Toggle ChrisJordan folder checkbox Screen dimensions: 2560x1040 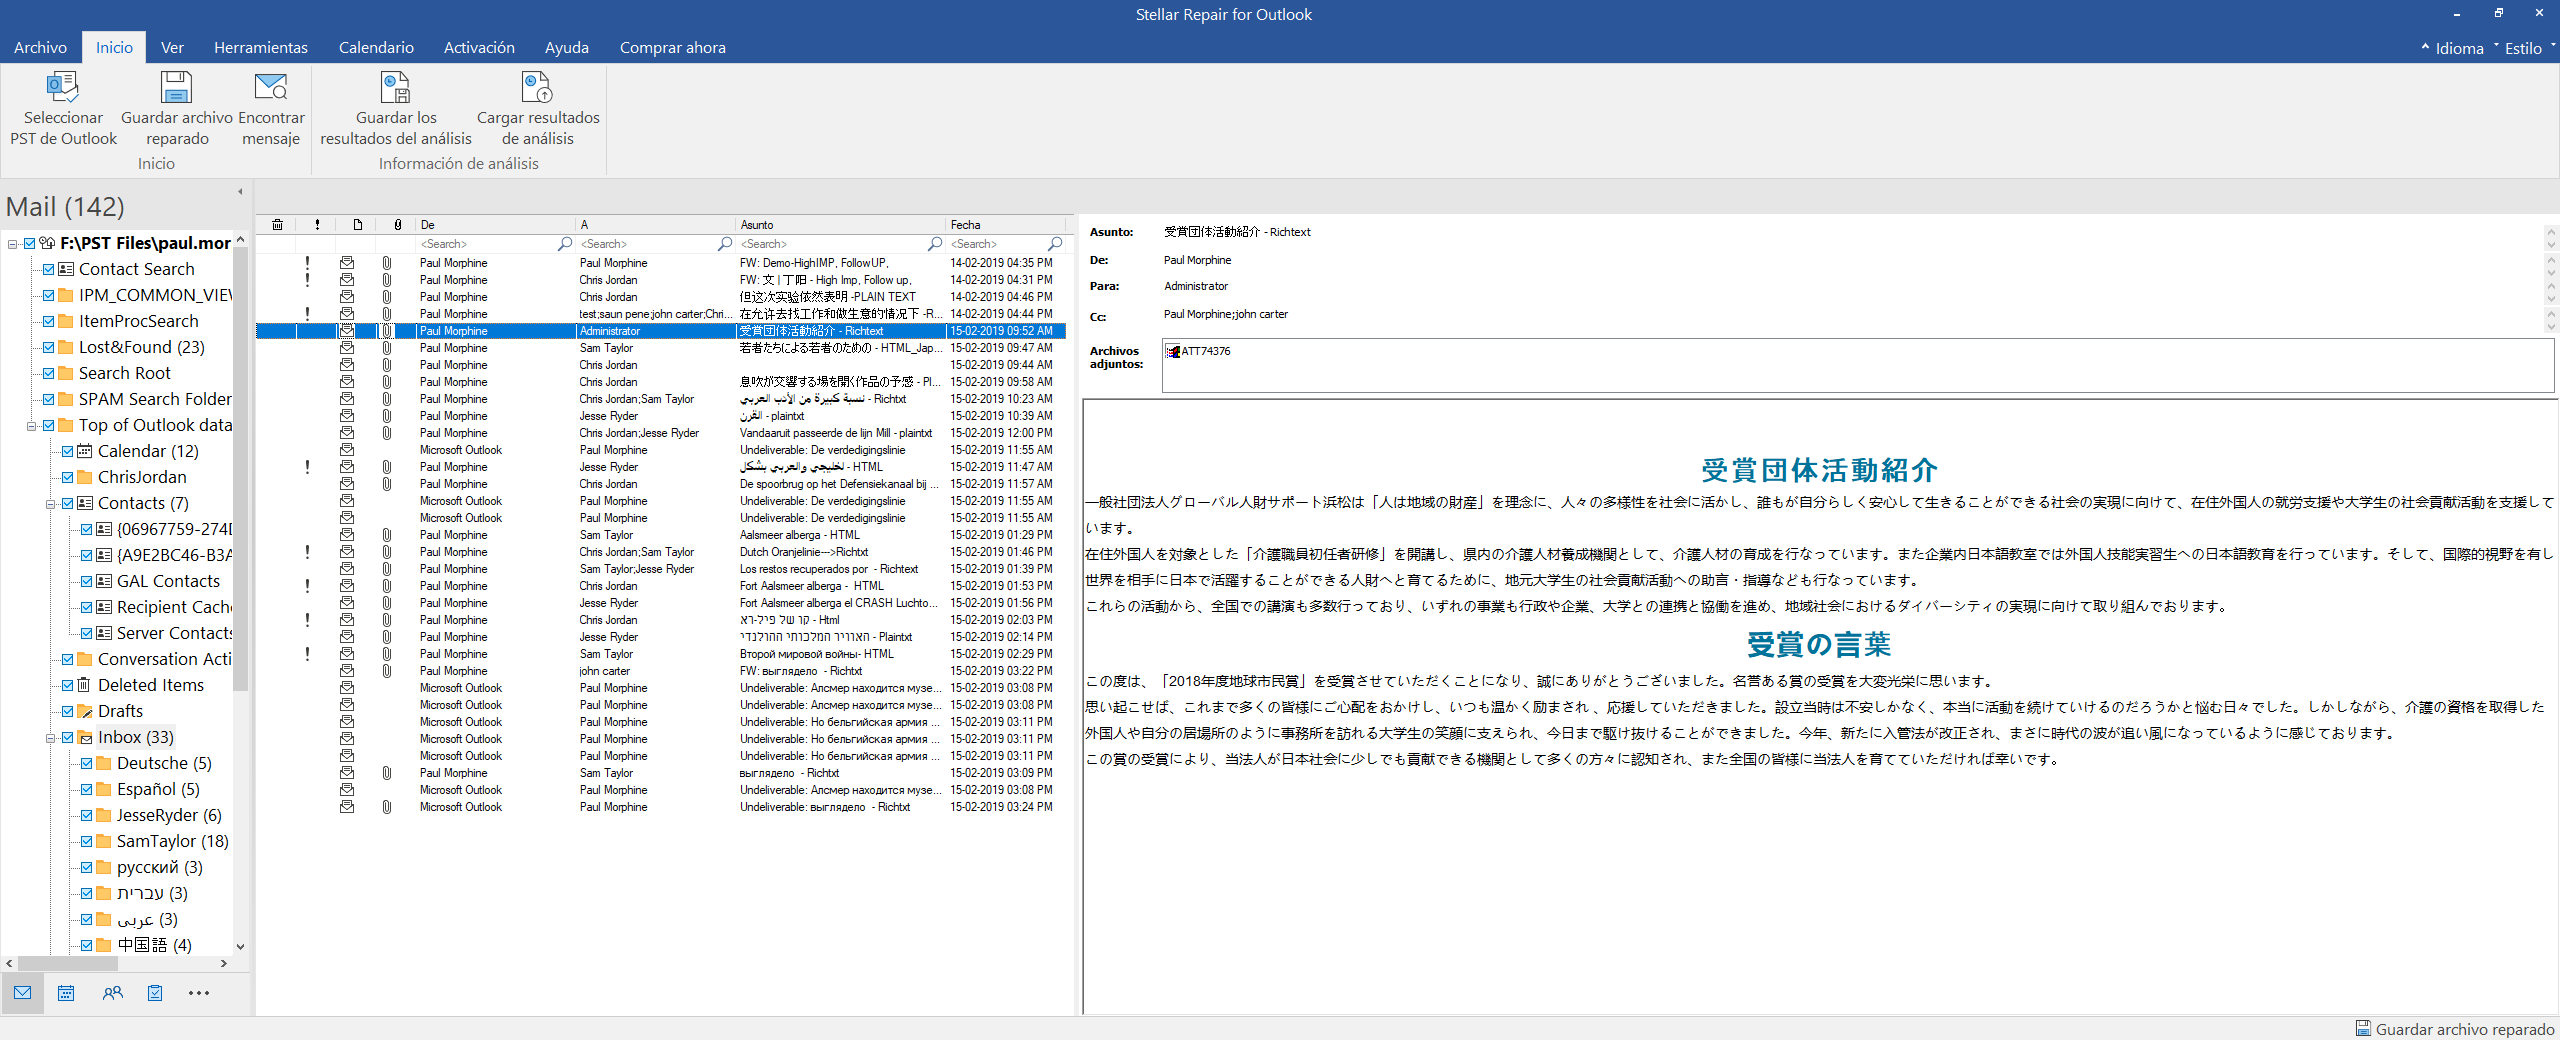[x=67, y=477]
